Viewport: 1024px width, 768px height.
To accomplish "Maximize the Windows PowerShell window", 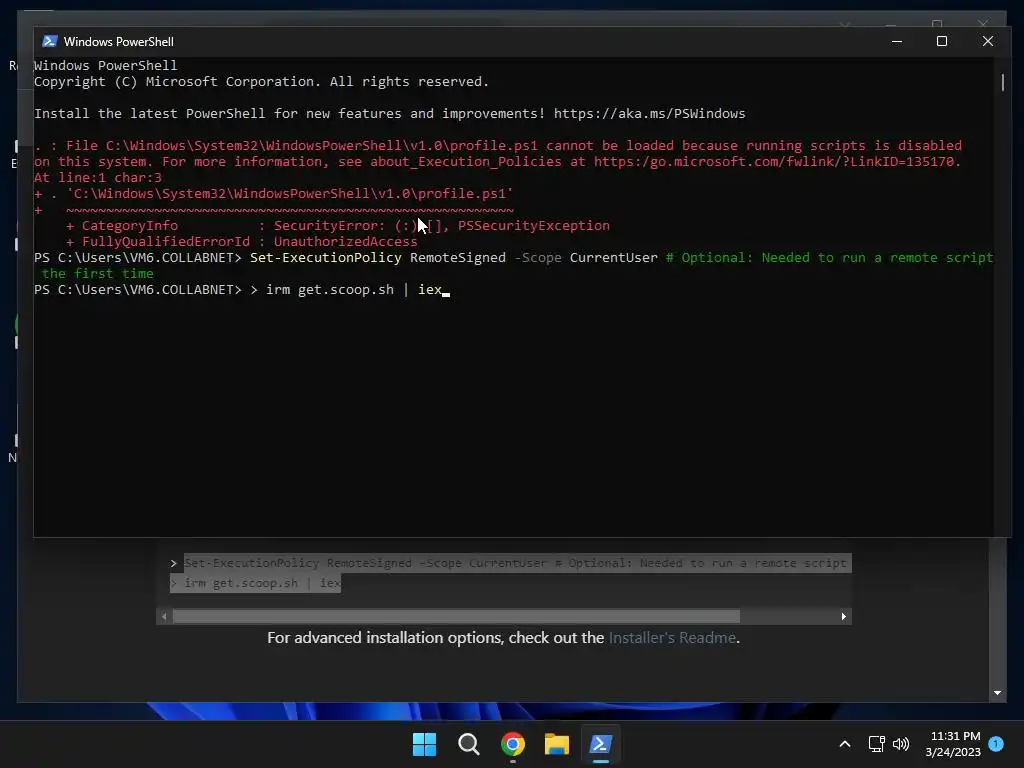I will point(942,41).
